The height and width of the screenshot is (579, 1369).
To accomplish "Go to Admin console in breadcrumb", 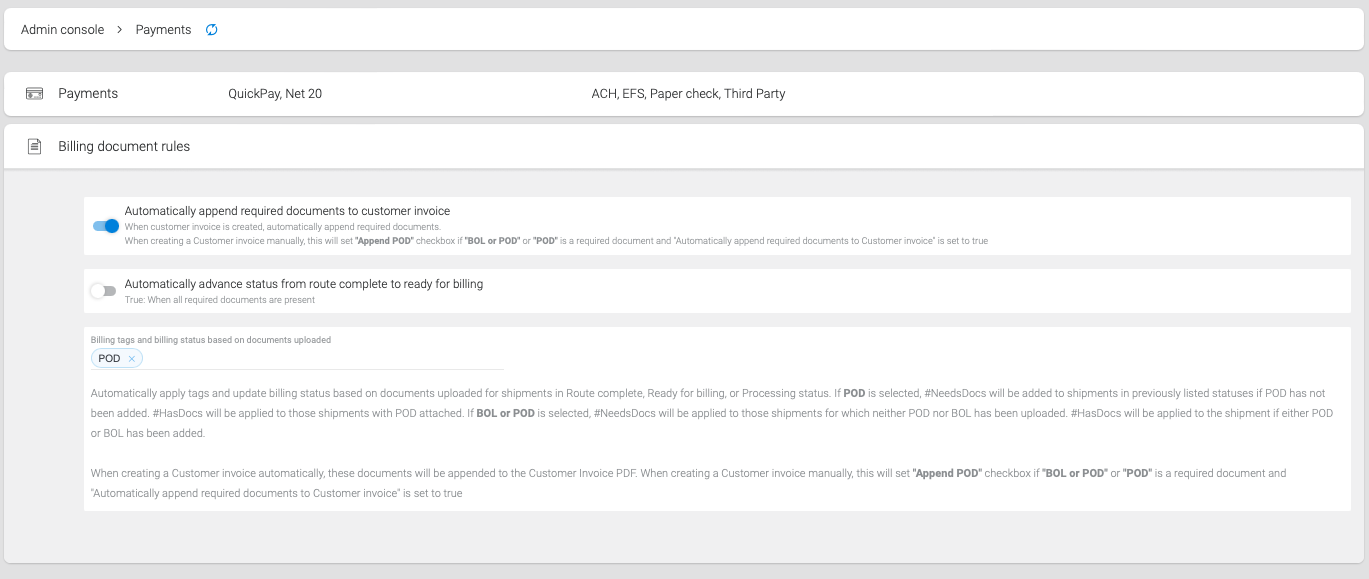I will (62, 30).
